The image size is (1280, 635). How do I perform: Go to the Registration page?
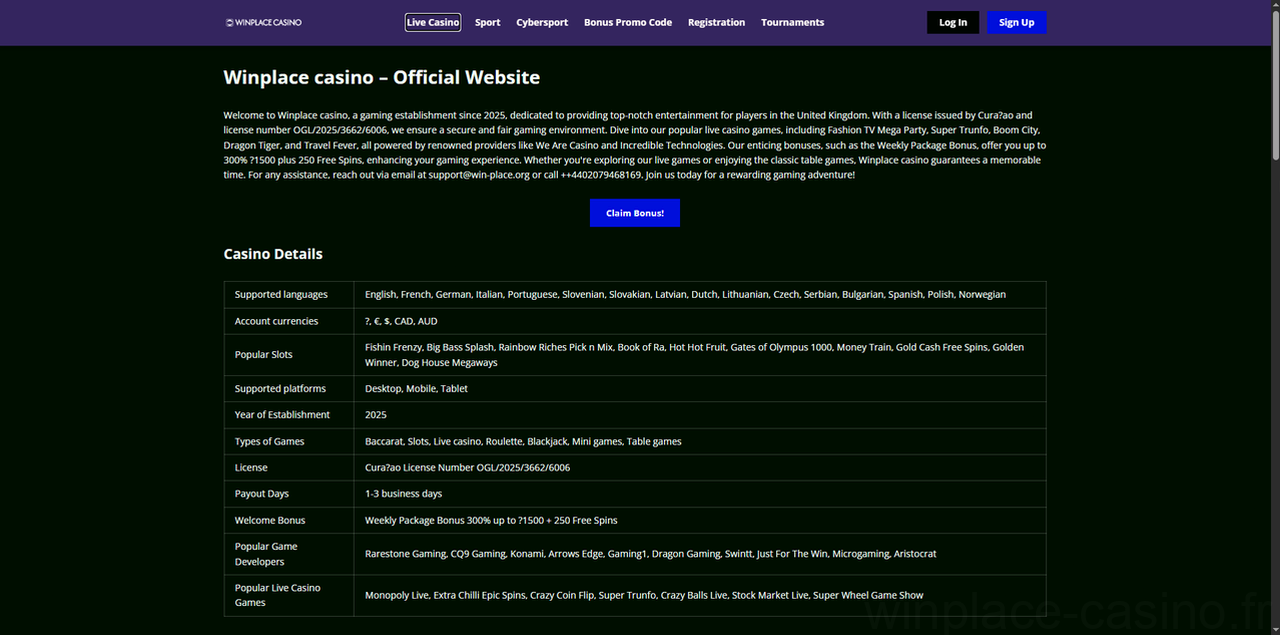pos(716,22)
